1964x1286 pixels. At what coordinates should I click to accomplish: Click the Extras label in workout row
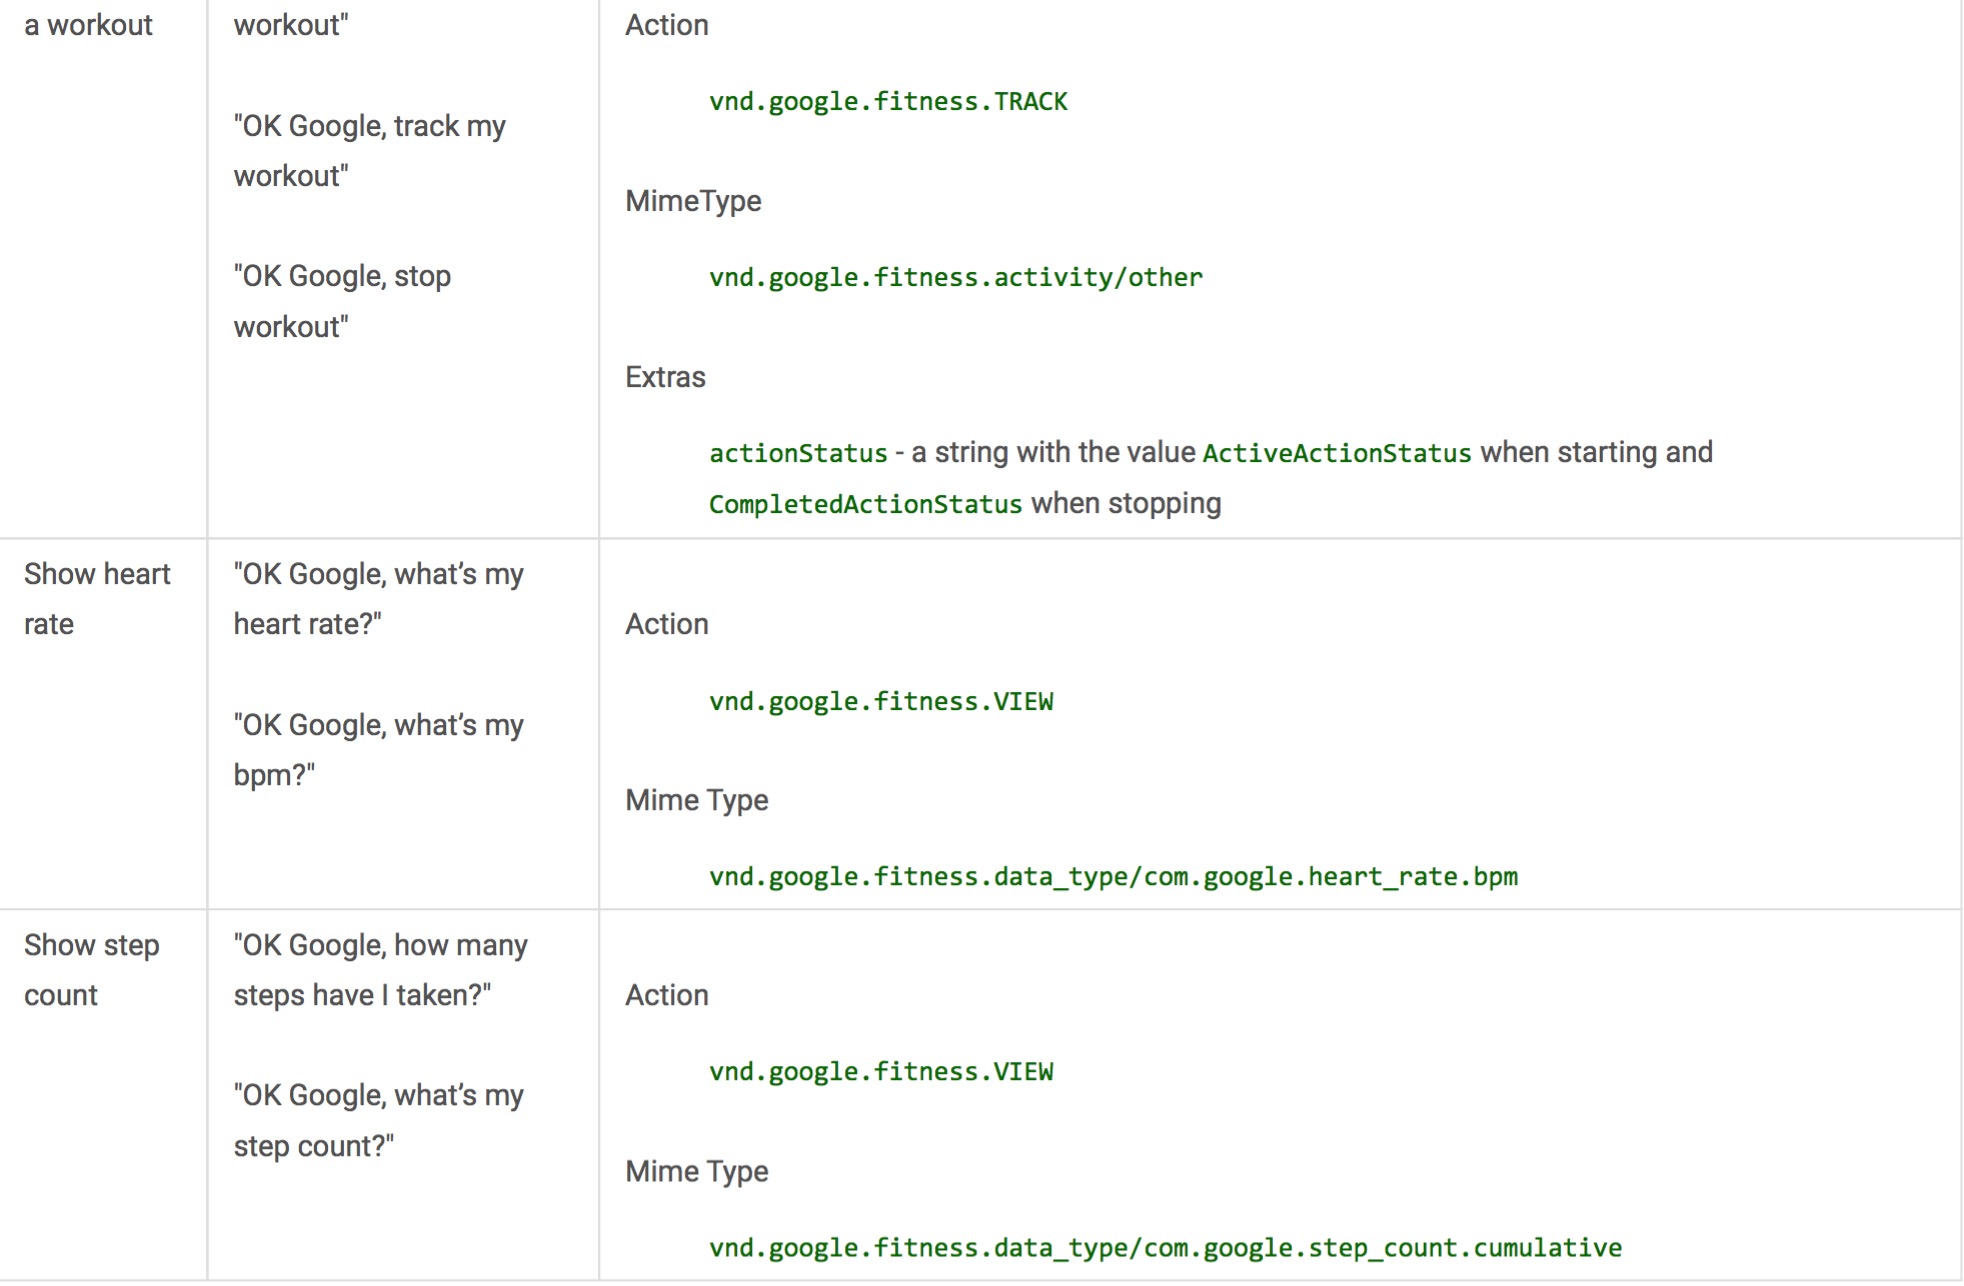point(665,377)
